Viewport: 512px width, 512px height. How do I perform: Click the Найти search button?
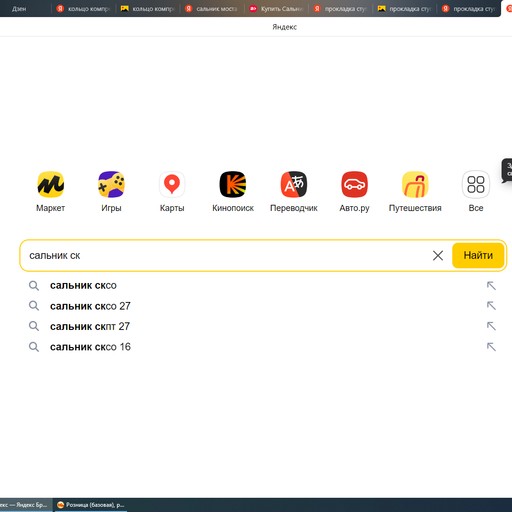[478, 255]
